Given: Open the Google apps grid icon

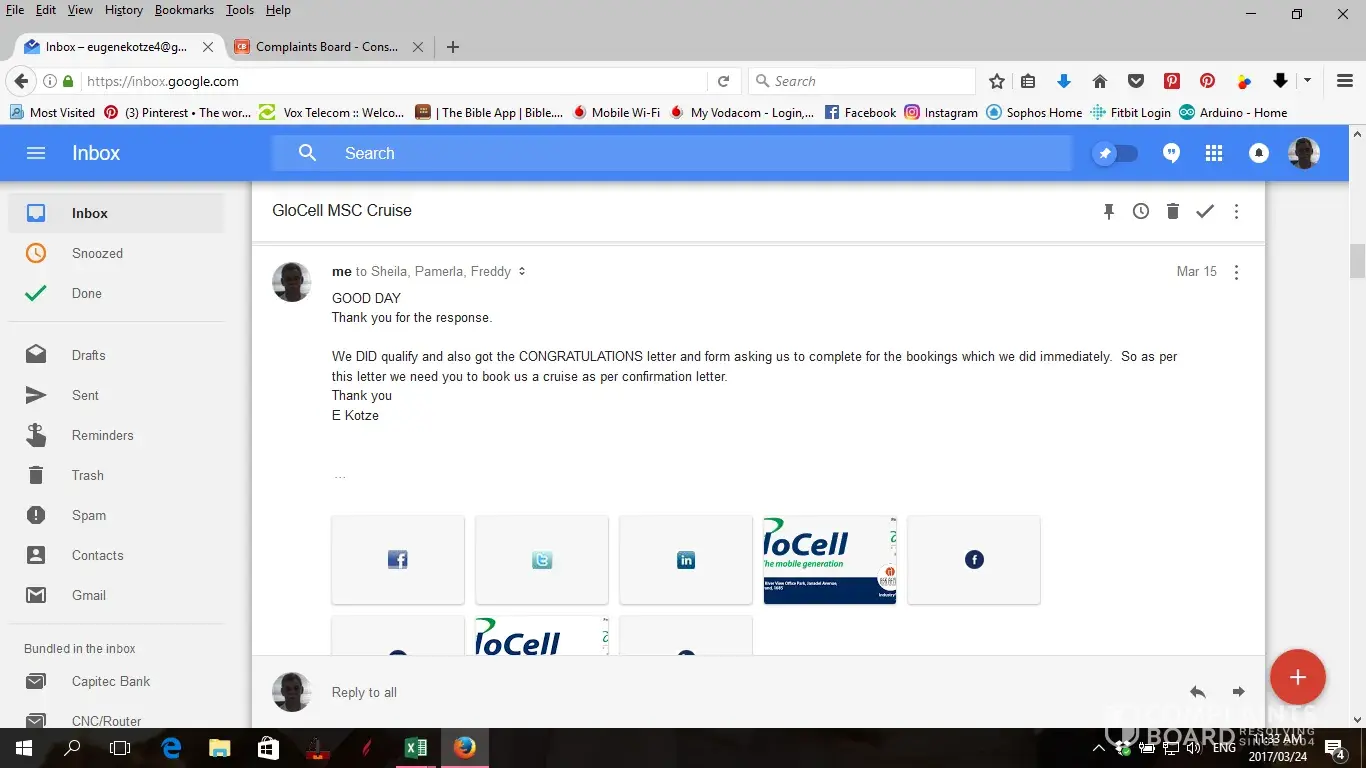Looking at the screenshot, I should click(1214, 153).
